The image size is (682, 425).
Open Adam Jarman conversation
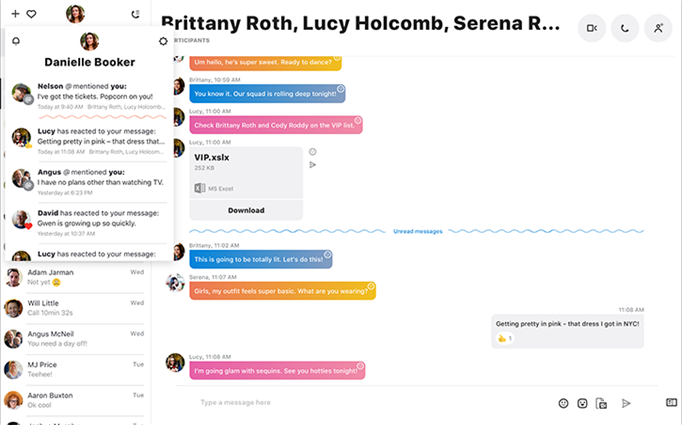tap(75, 277)
